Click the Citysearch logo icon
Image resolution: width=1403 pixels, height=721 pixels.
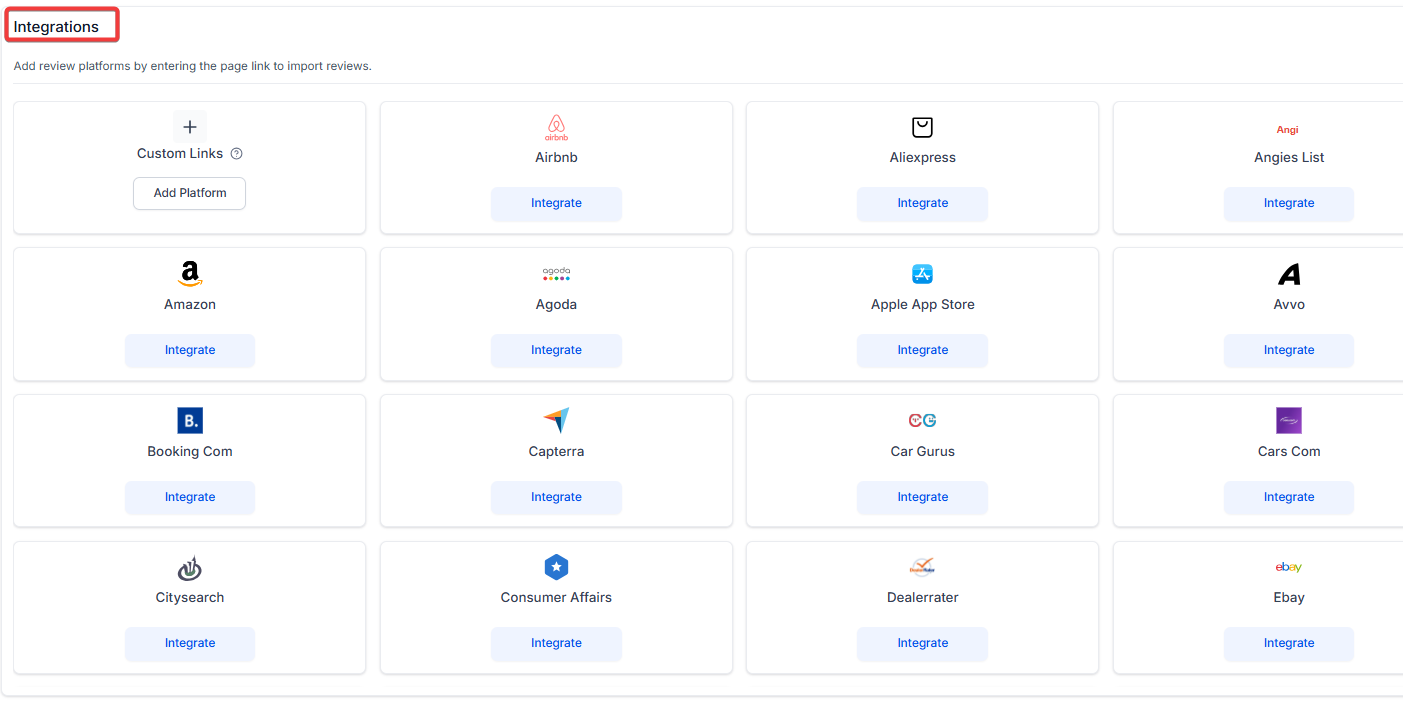click(x=190, y=568)
